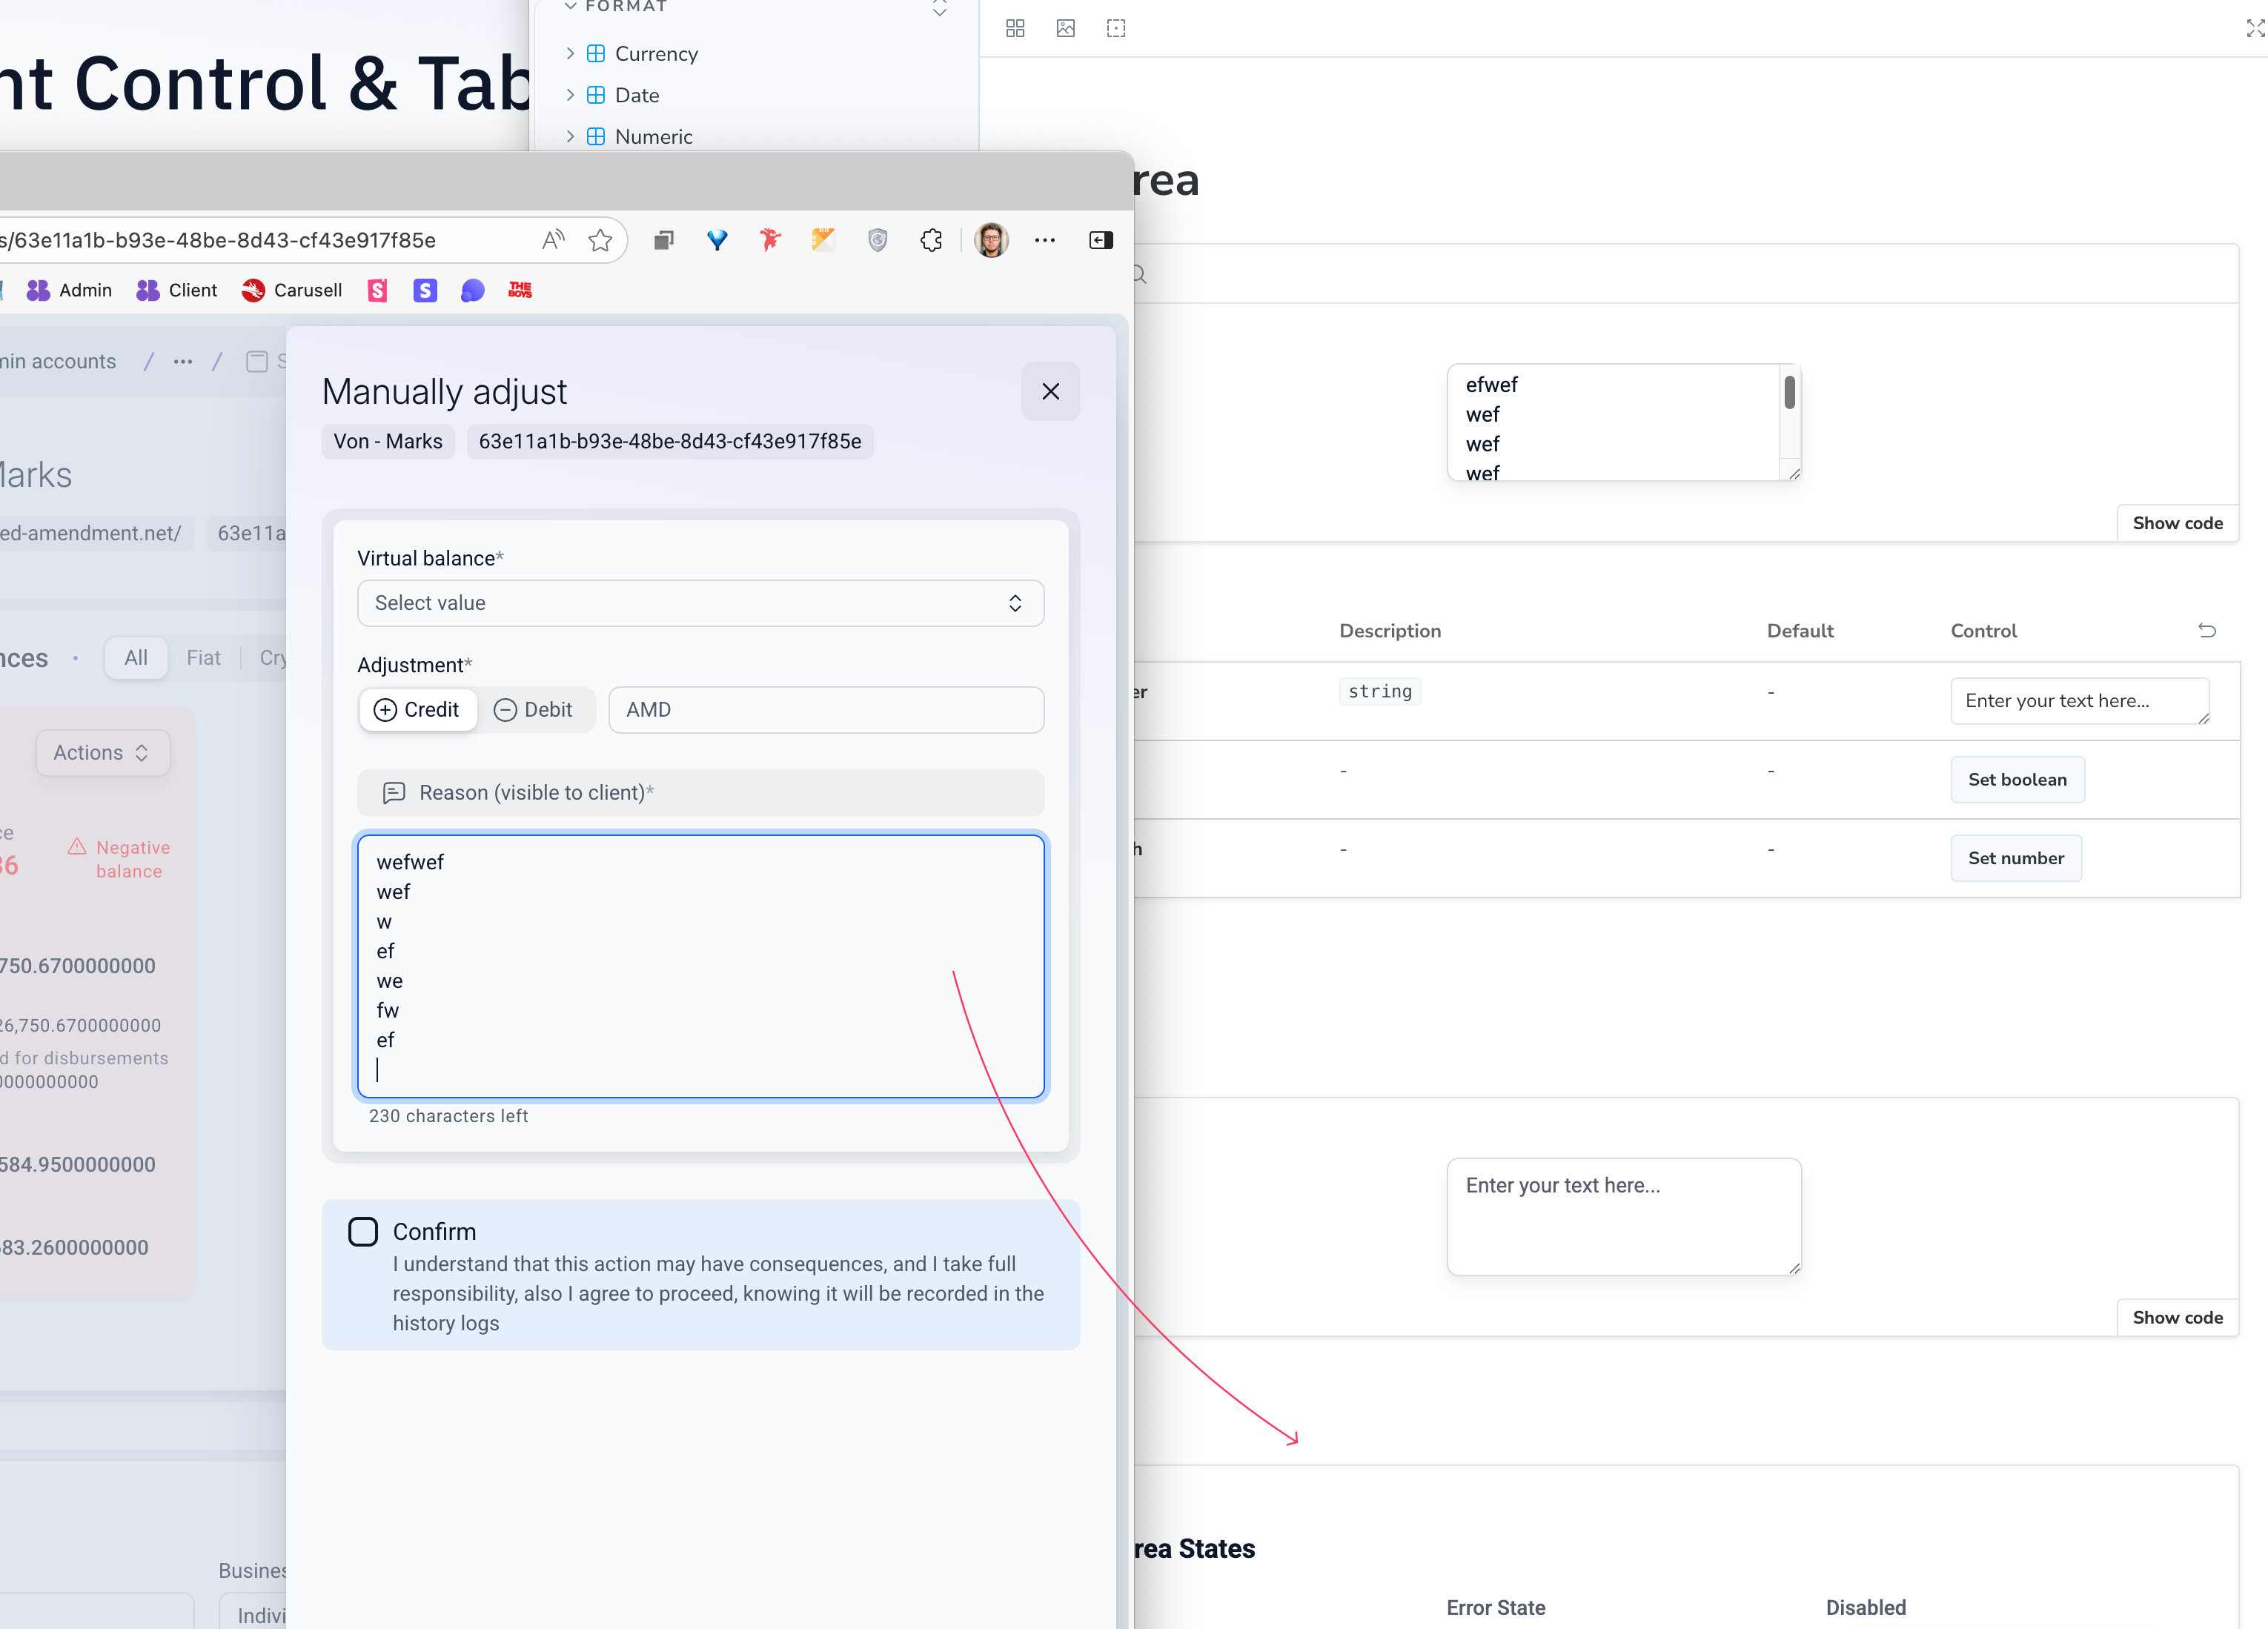Open the red ninja extension icon

[x=770, y=240]
